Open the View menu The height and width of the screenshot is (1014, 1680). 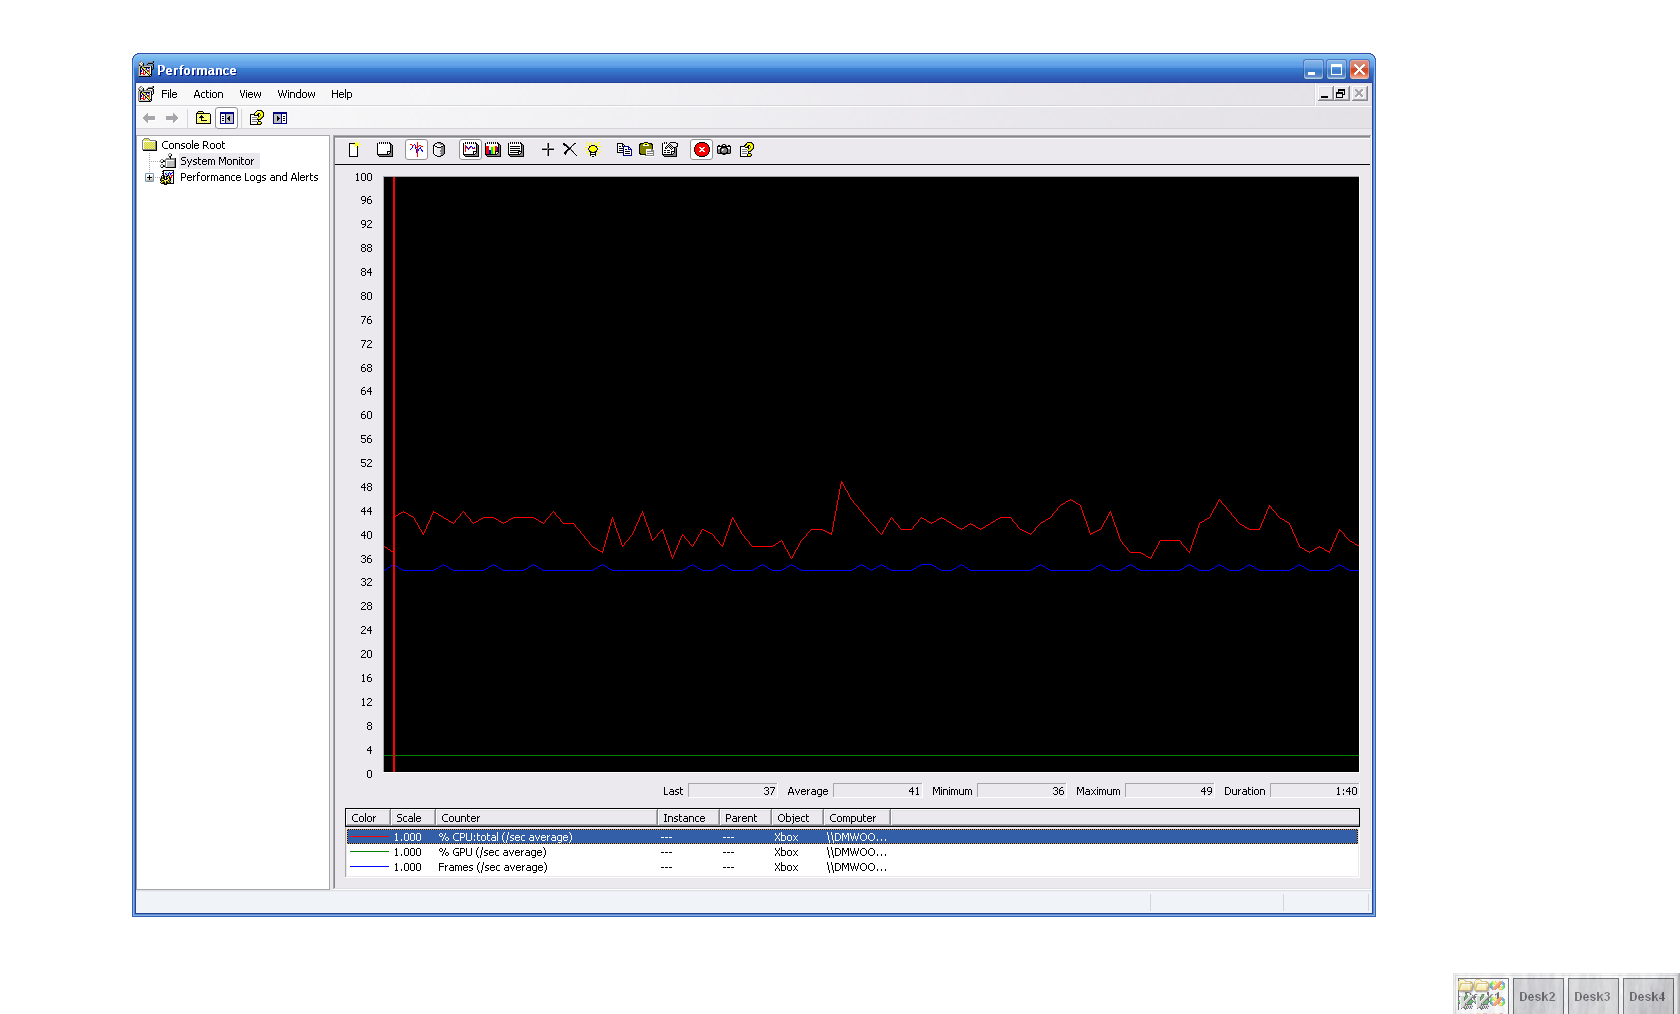pyautogui.click(x=250, y=94)
